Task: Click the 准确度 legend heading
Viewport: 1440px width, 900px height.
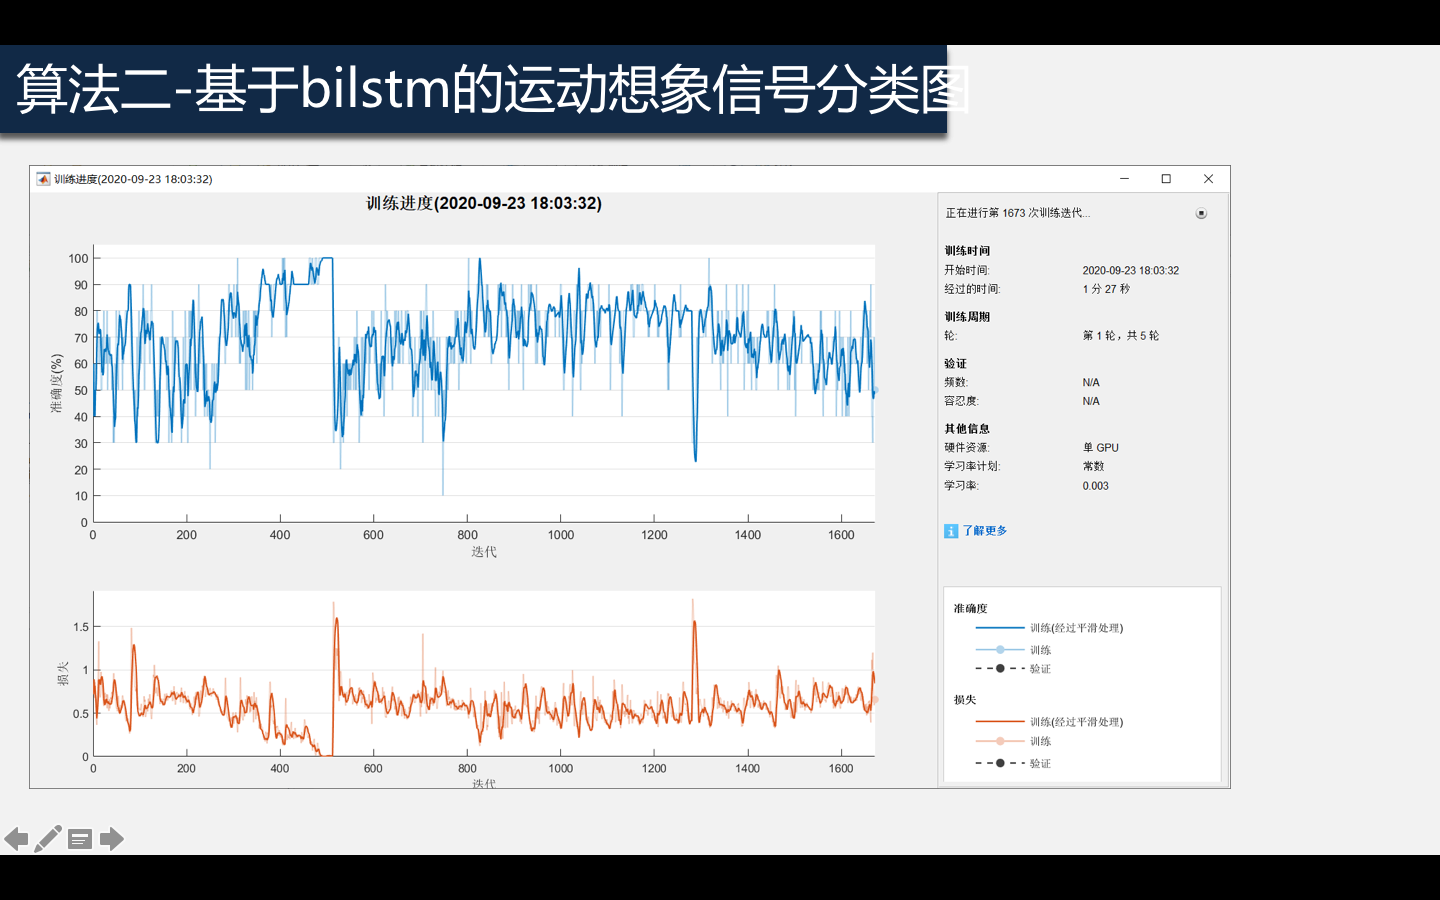Action: pyautogui.click(x=970, y=608)
